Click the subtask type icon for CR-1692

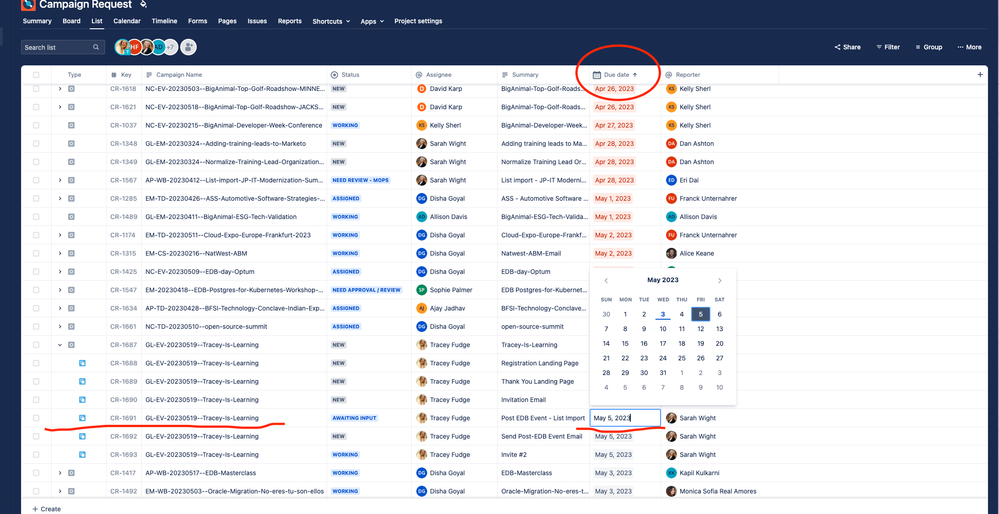click(x=82, y=436)
